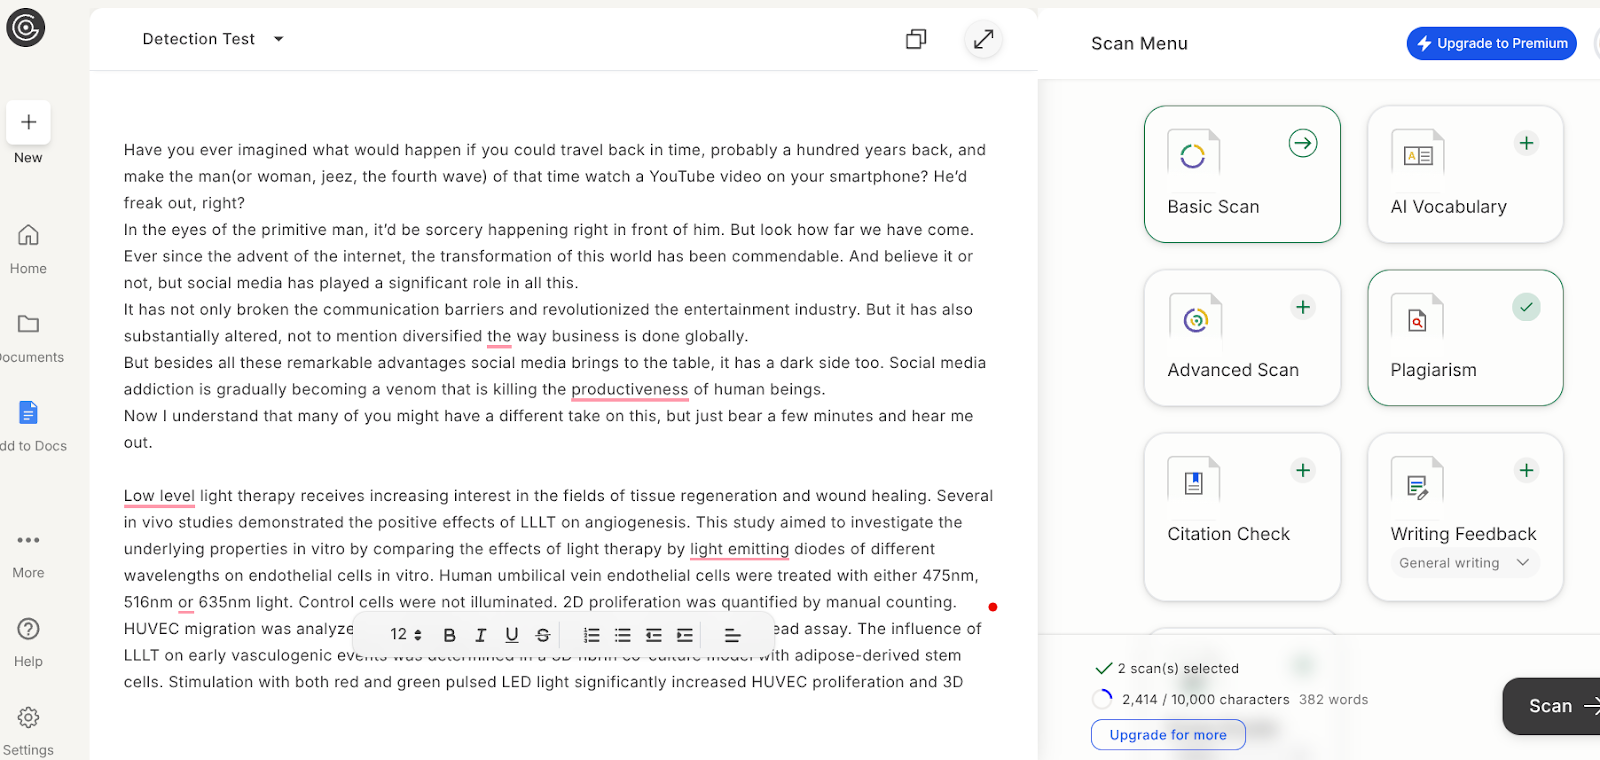Open the Detection Test title dropdown
Image resolution: width=1600 pixels, height=760 pixels.
click(279, 39)
